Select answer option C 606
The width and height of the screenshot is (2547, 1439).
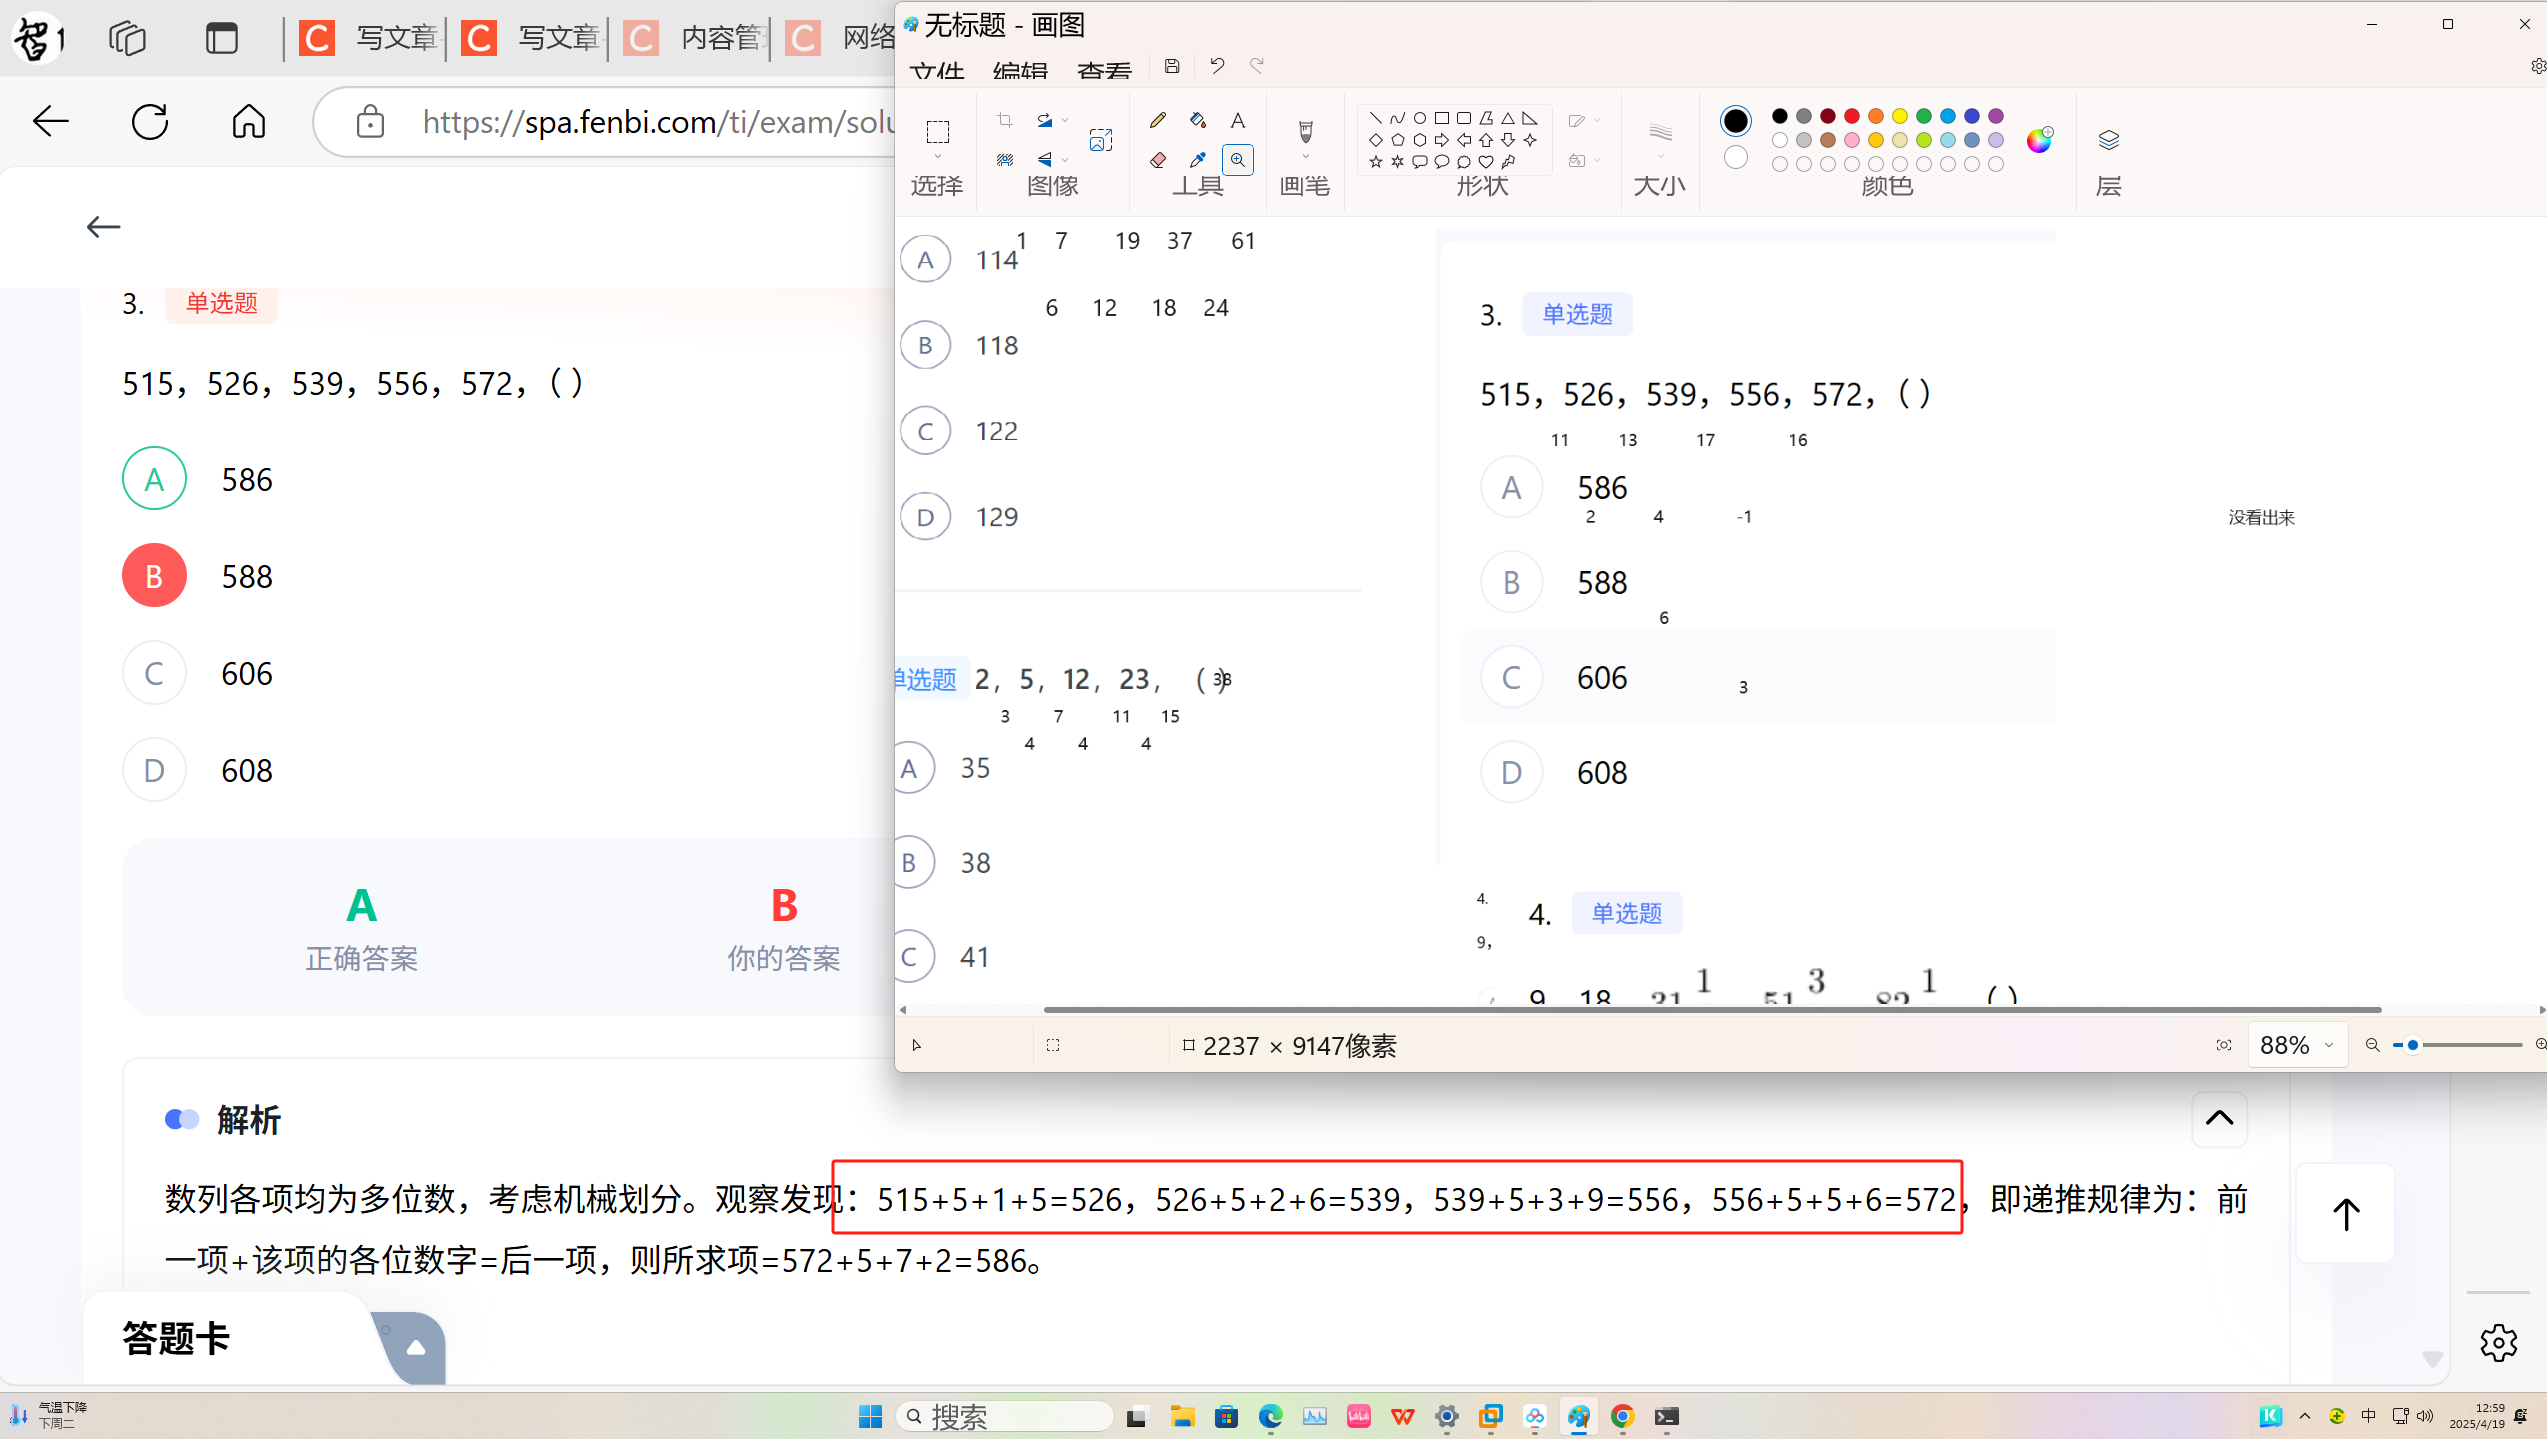tap(154, 674)
